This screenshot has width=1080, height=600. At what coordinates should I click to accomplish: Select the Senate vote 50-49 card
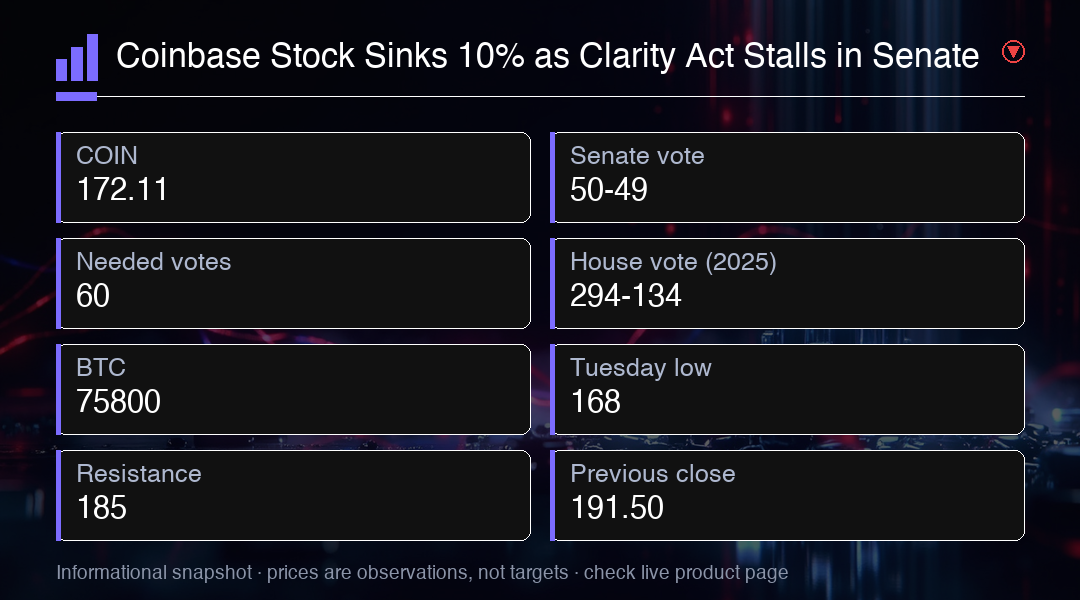787,178
